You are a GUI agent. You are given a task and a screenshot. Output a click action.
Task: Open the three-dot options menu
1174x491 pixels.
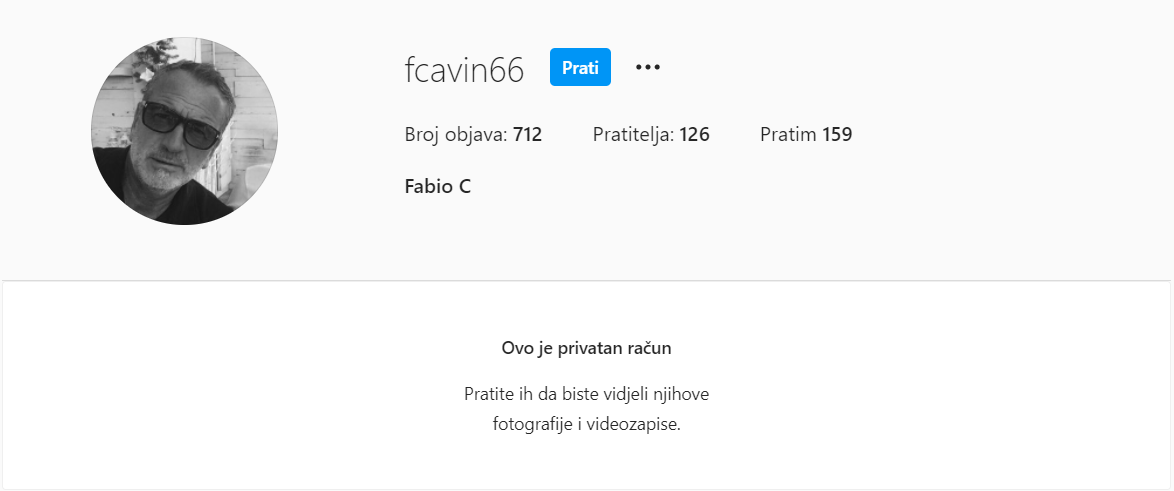[x=648, y=67]
